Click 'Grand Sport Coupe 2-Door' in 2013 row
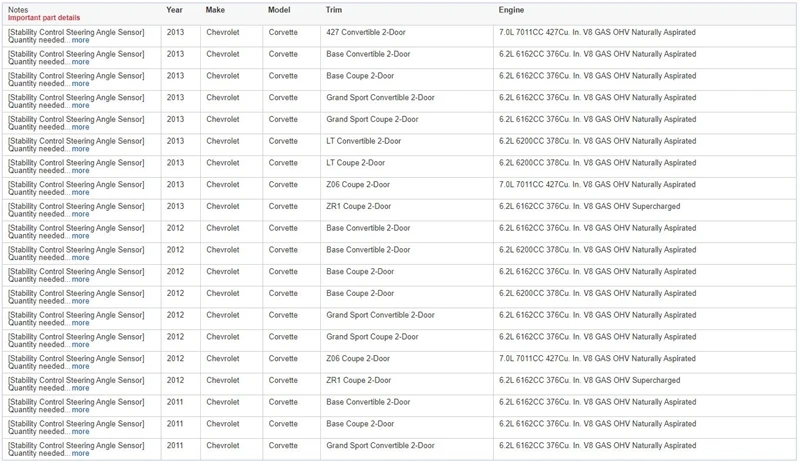800x462 pixels. click(372, 119)
